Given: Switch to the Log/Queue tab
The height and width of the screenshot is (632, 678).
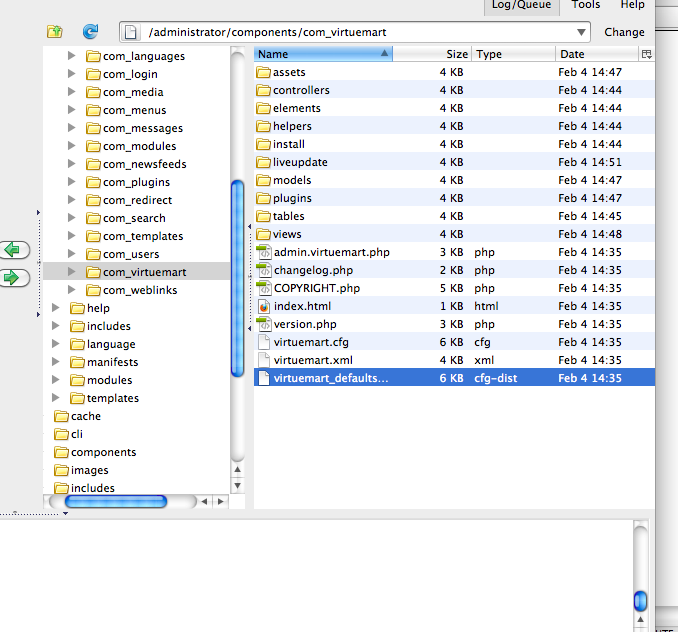Looking at the screenshot, I should pos(521,5).
